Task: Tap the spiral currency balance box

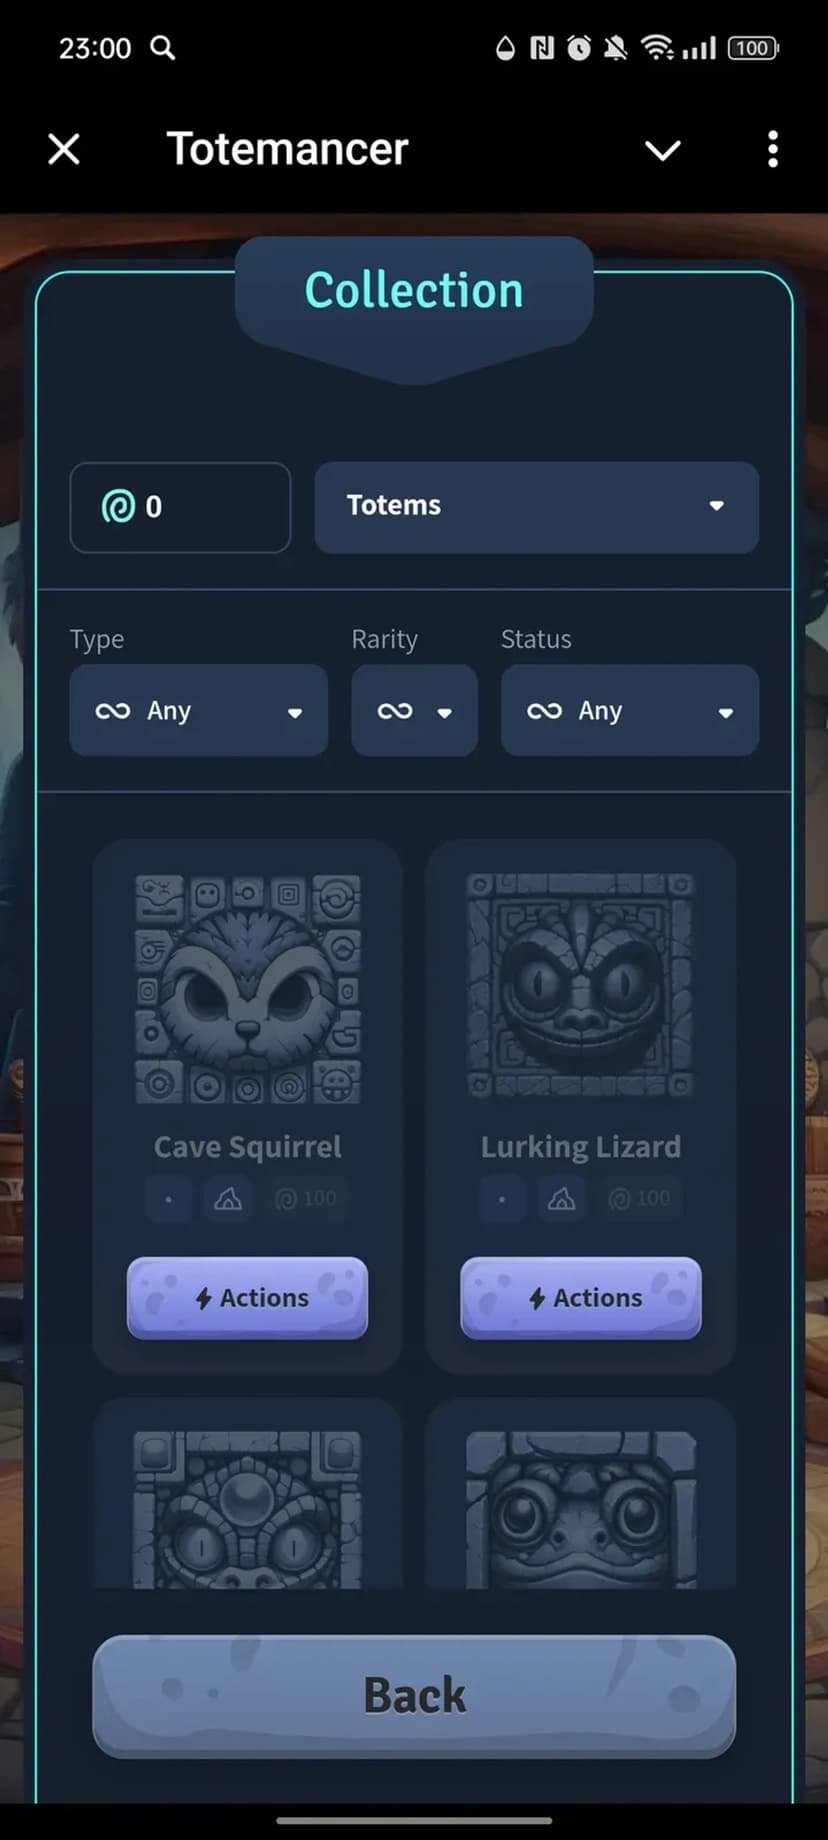Action: [180, 507]
